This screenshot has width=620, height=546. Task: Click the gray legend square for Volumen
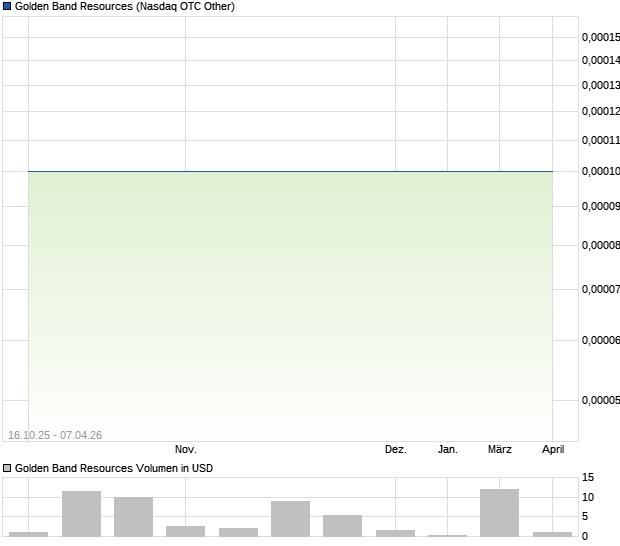point(7,468)
